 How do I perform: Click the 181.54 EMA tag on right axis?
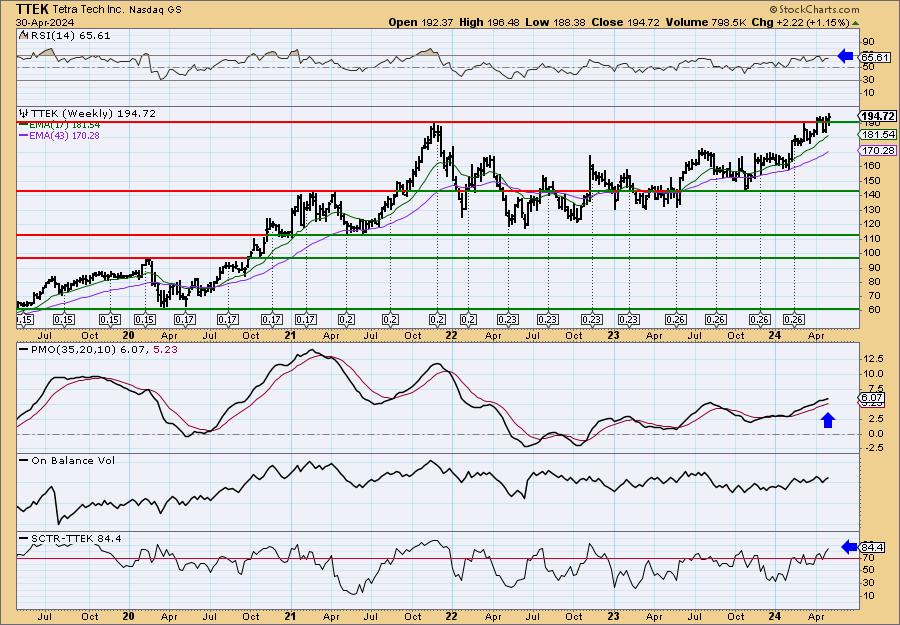(x=879, y=134)
